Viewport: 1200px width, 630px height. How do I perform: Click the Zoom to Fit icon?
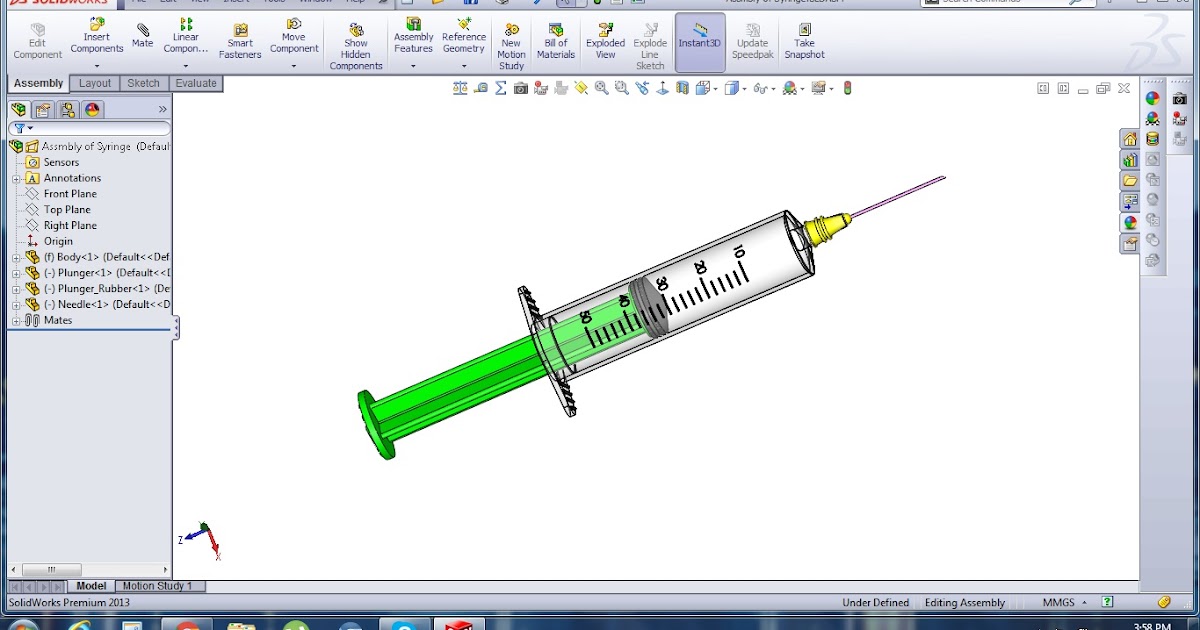[599, 88]
